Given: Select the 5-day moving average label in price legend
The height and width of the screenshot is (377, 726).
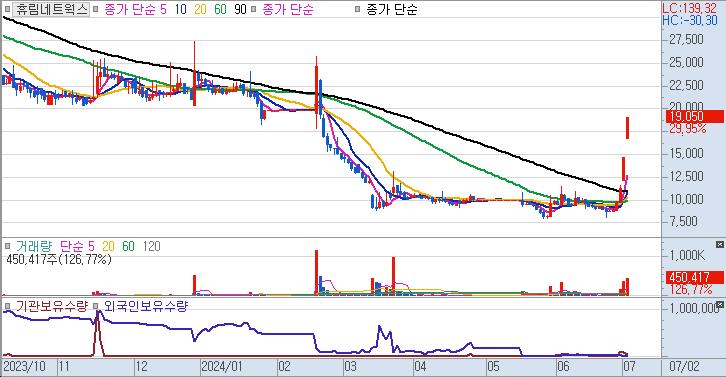Looking at the screenshot, I should tap(163, 9).
